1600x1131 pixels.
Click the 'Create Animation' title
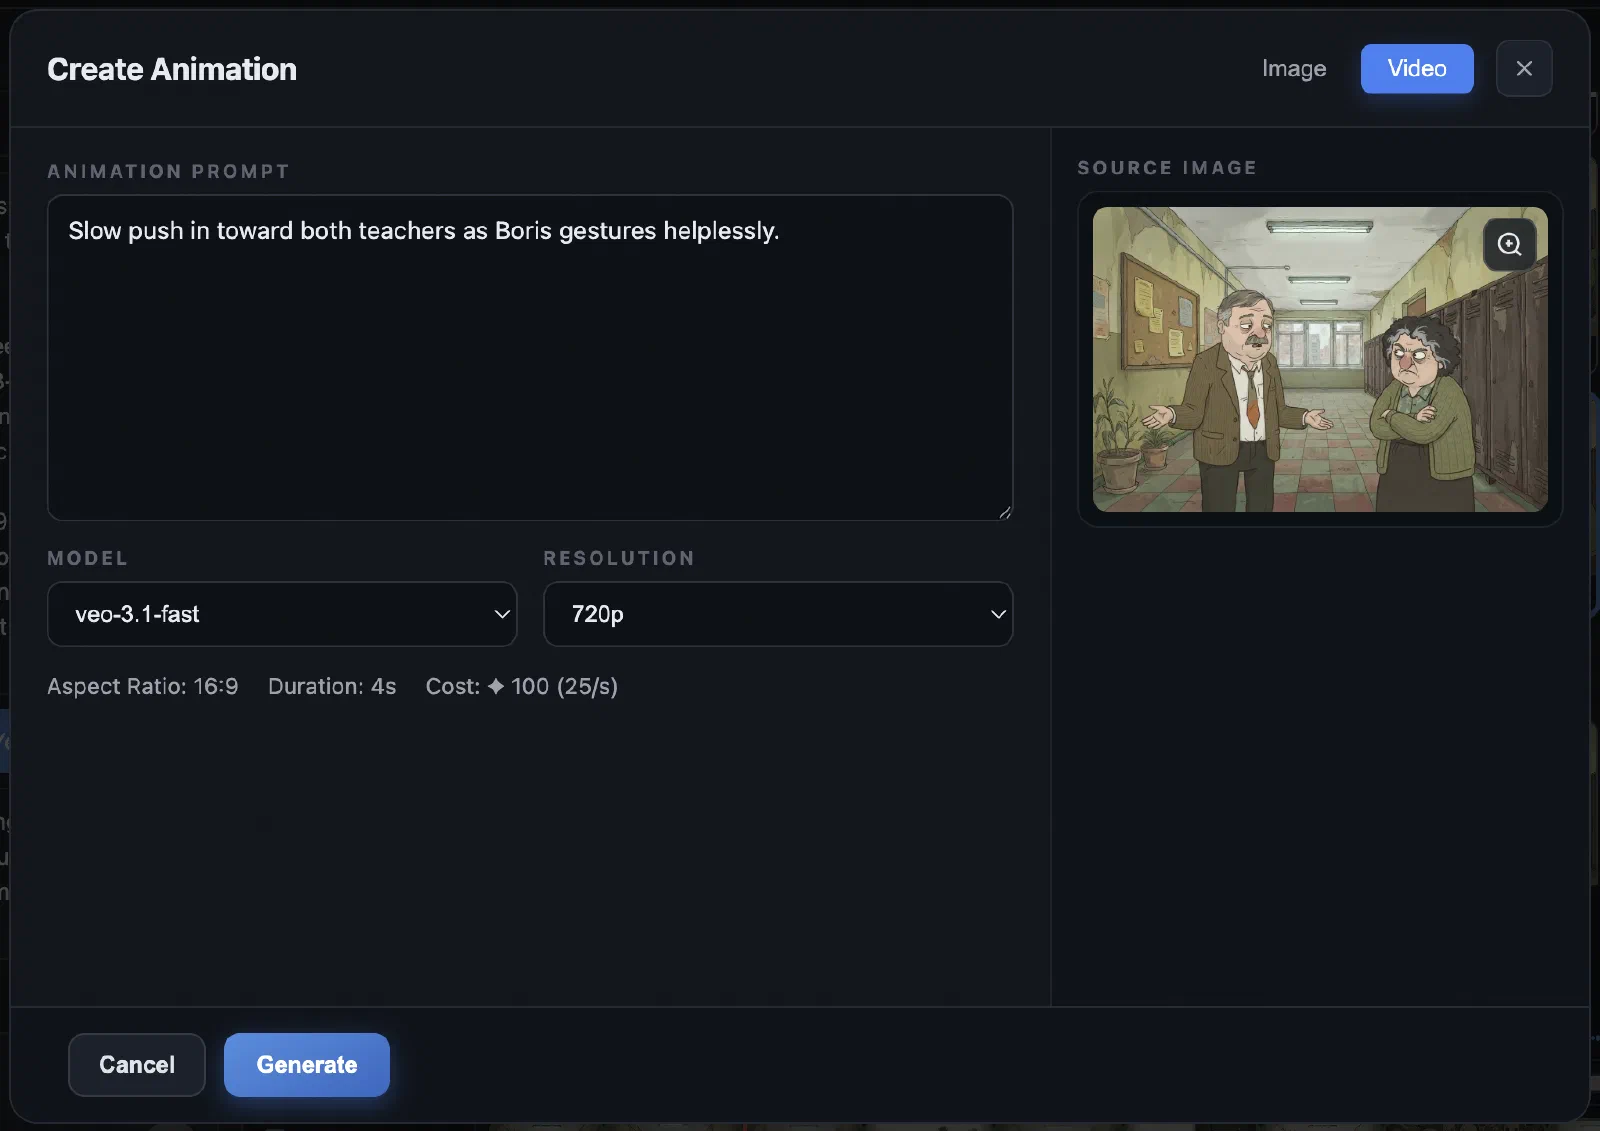tap(172, 69)
